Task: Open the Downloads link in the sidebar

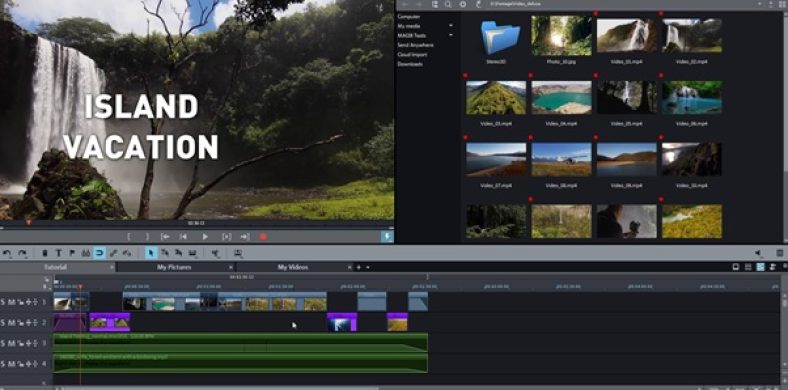Action: 410,64
